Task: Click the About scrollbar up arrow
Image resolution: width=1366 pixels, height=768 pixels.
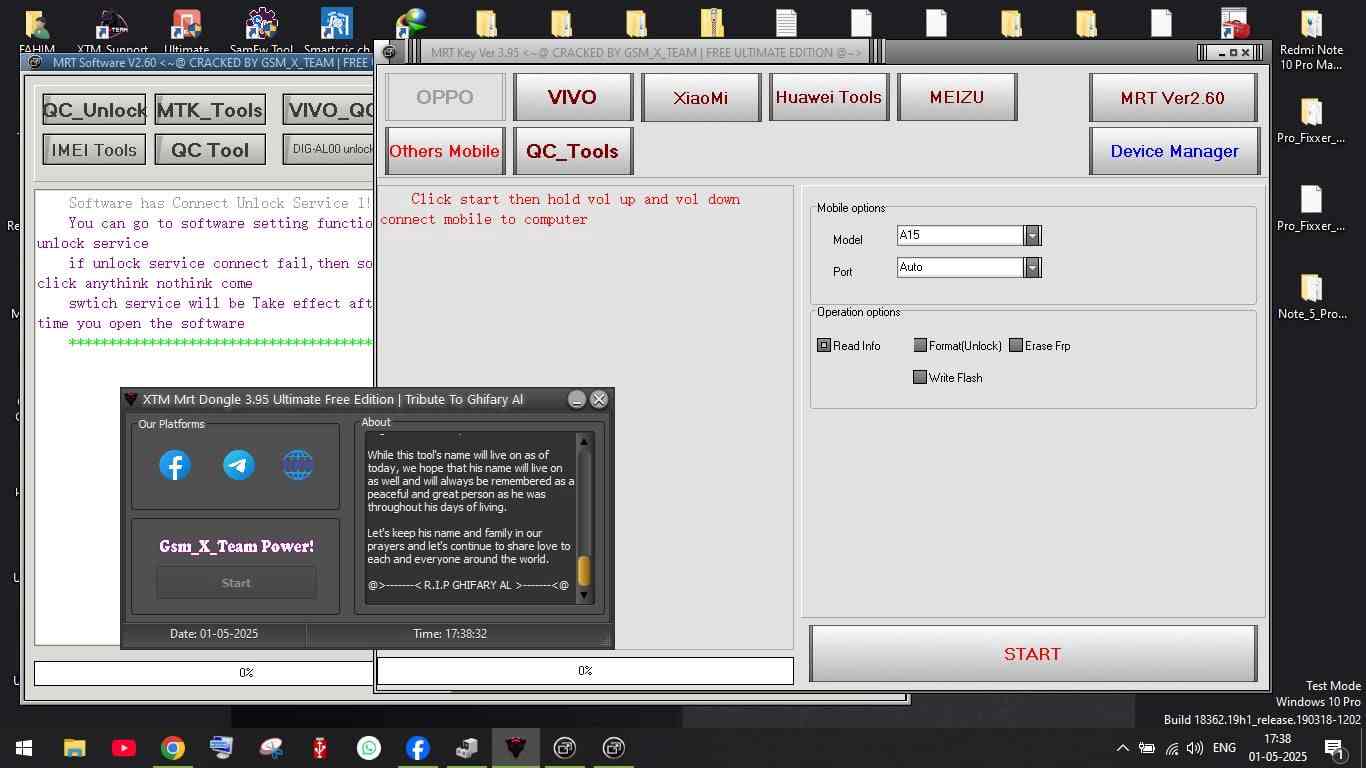Action: pos(584,441)
